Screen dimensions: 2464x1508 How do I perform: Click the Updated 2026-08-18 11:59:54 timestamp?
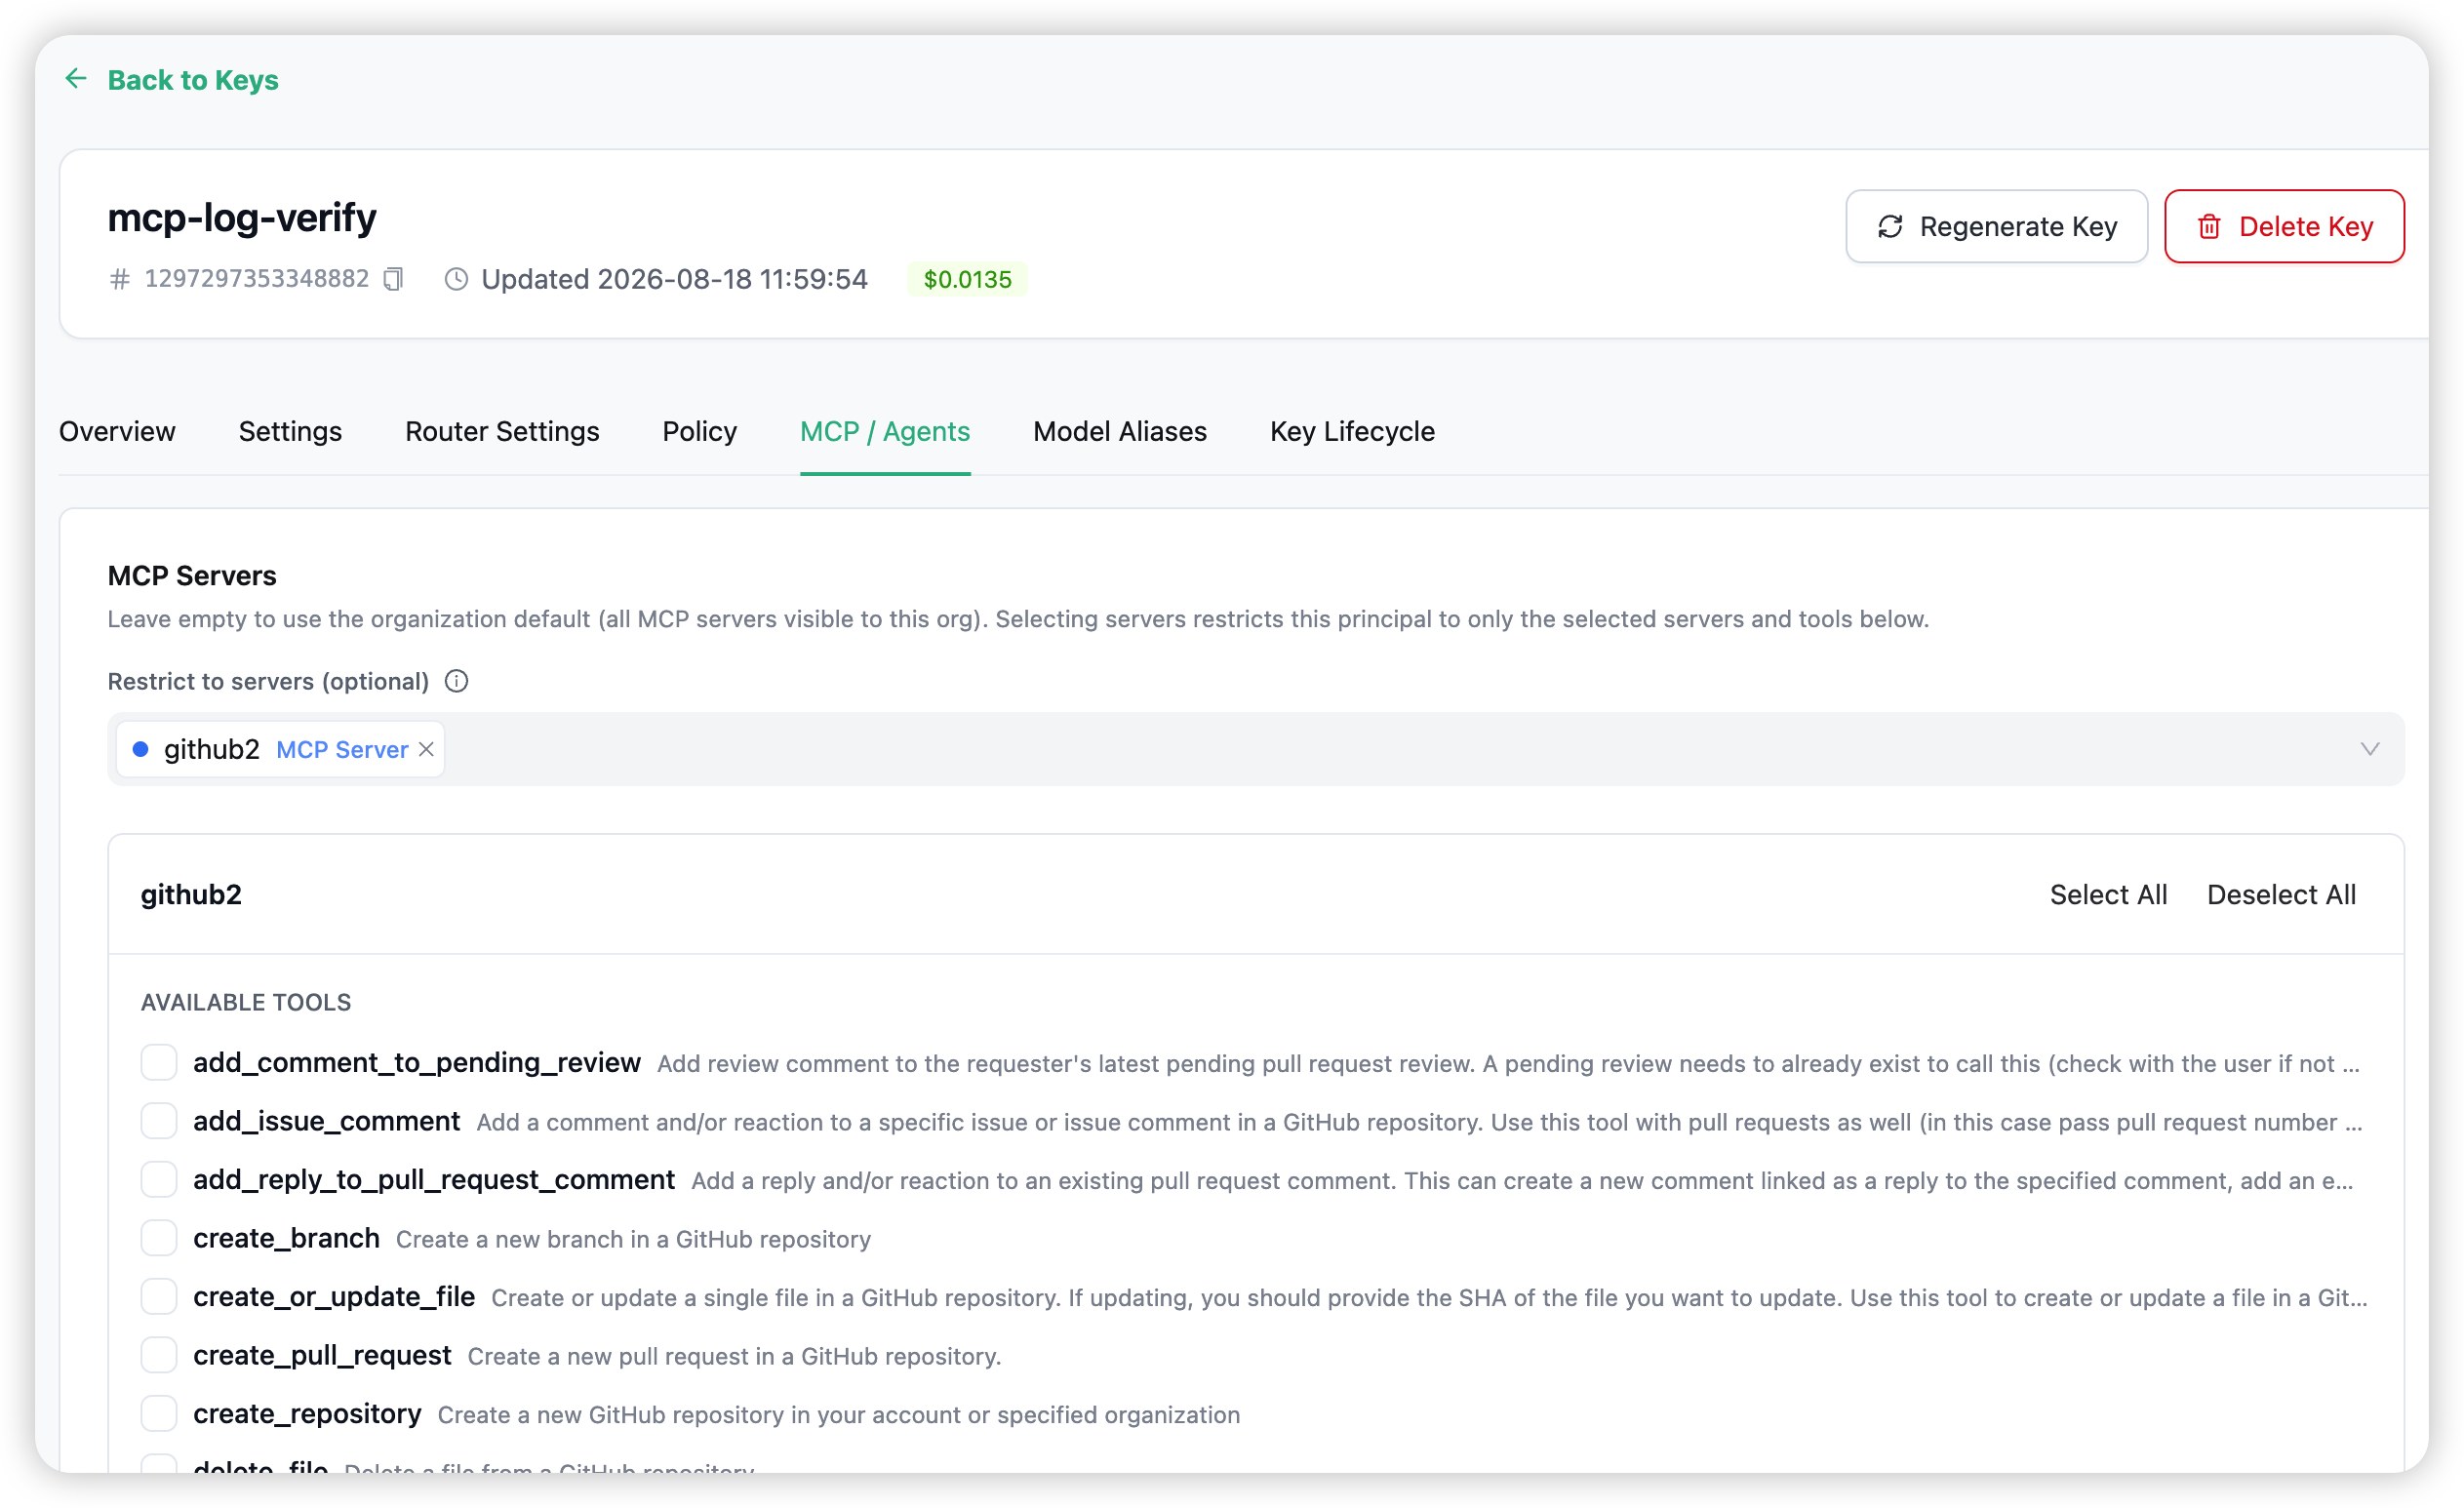pos(674,279)
